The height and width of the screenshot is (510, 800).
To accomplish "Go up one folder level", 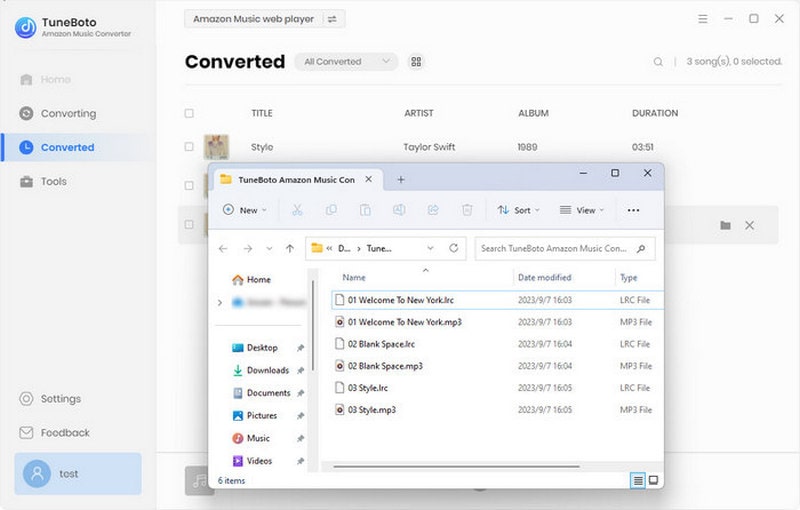I will 290,249.
